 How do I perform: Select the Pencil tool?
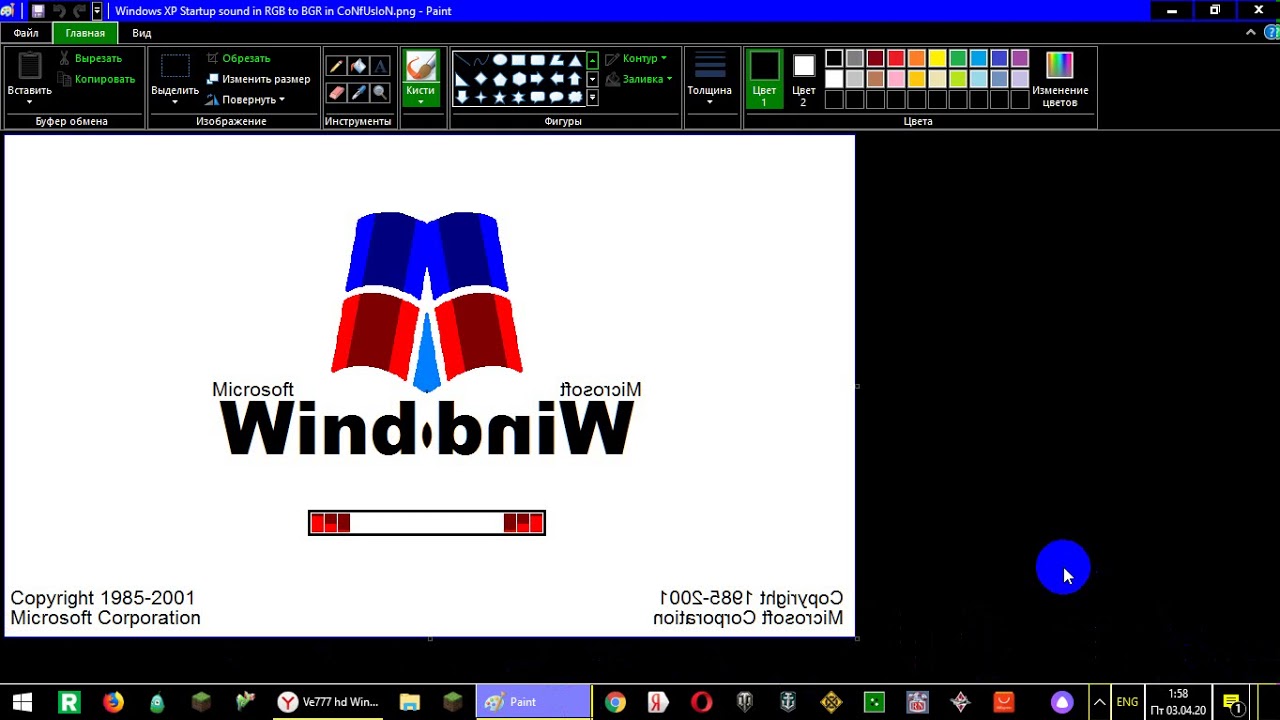click(337, 67)
